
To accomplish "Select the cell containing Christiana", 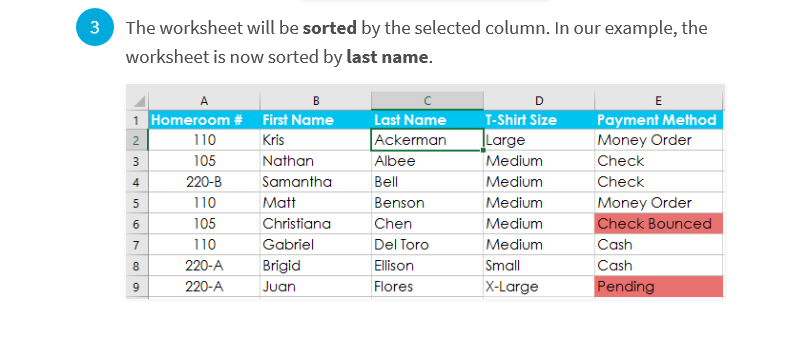I will pos(316,224).
